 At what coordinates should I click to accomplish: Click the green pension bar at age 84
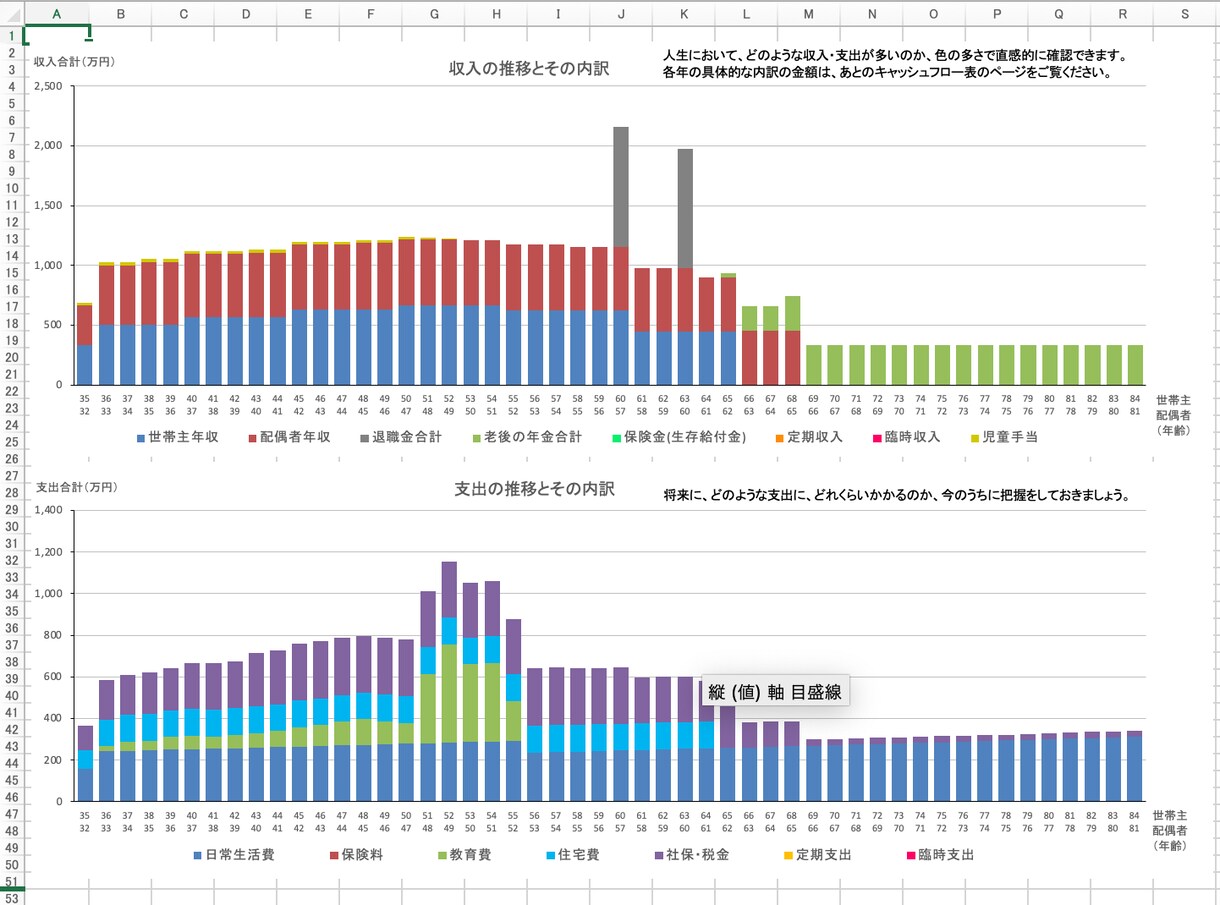[1135, 365]
